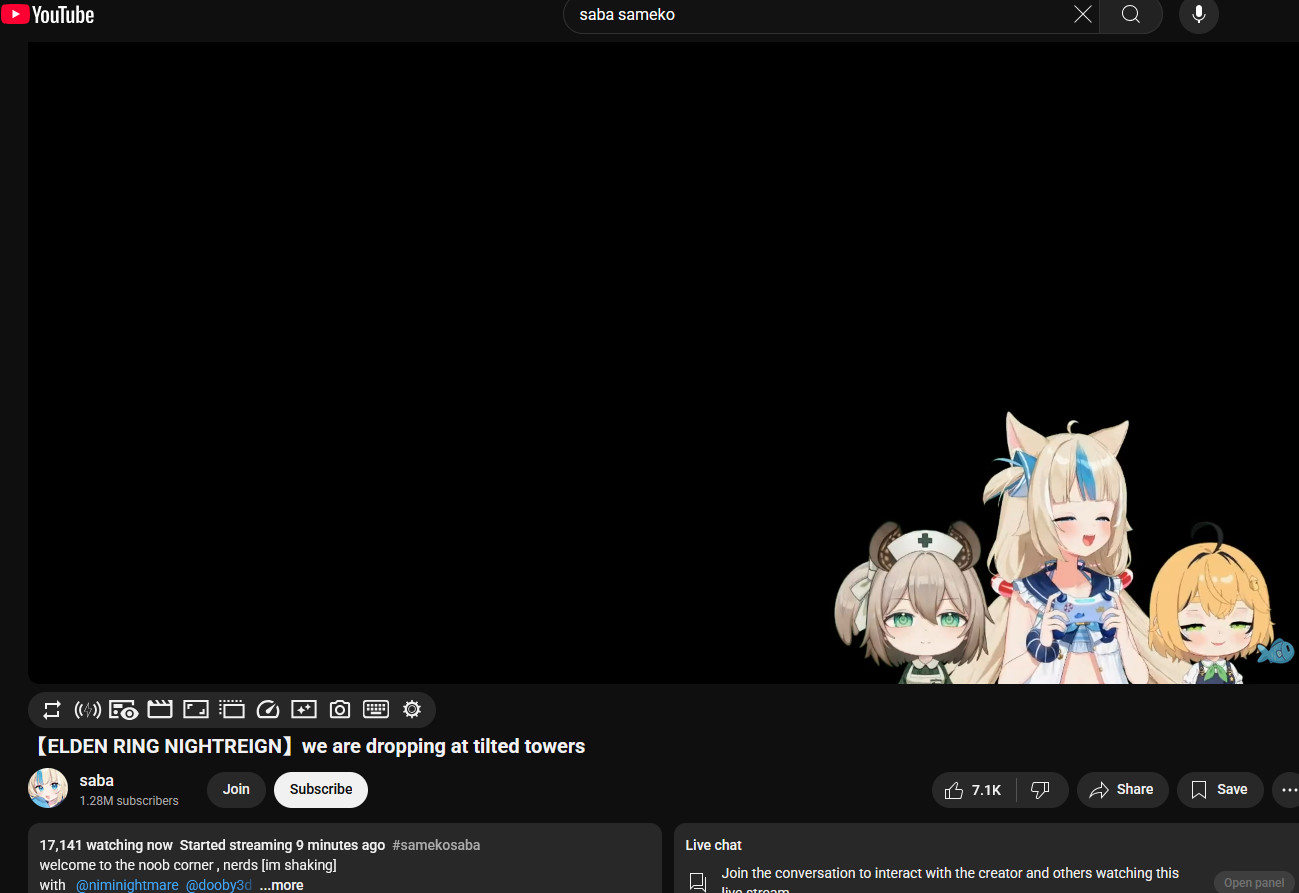Toggle the loop video icon

52,710
